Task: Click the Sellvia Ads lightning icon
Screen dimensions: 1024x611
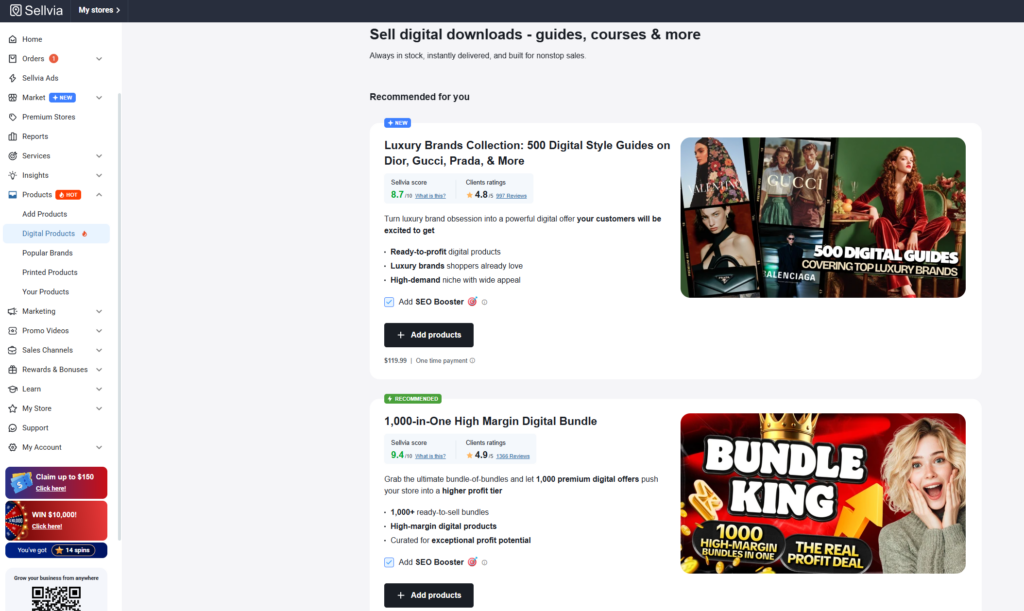Action: pyautogui.click(x=12, y=78)
